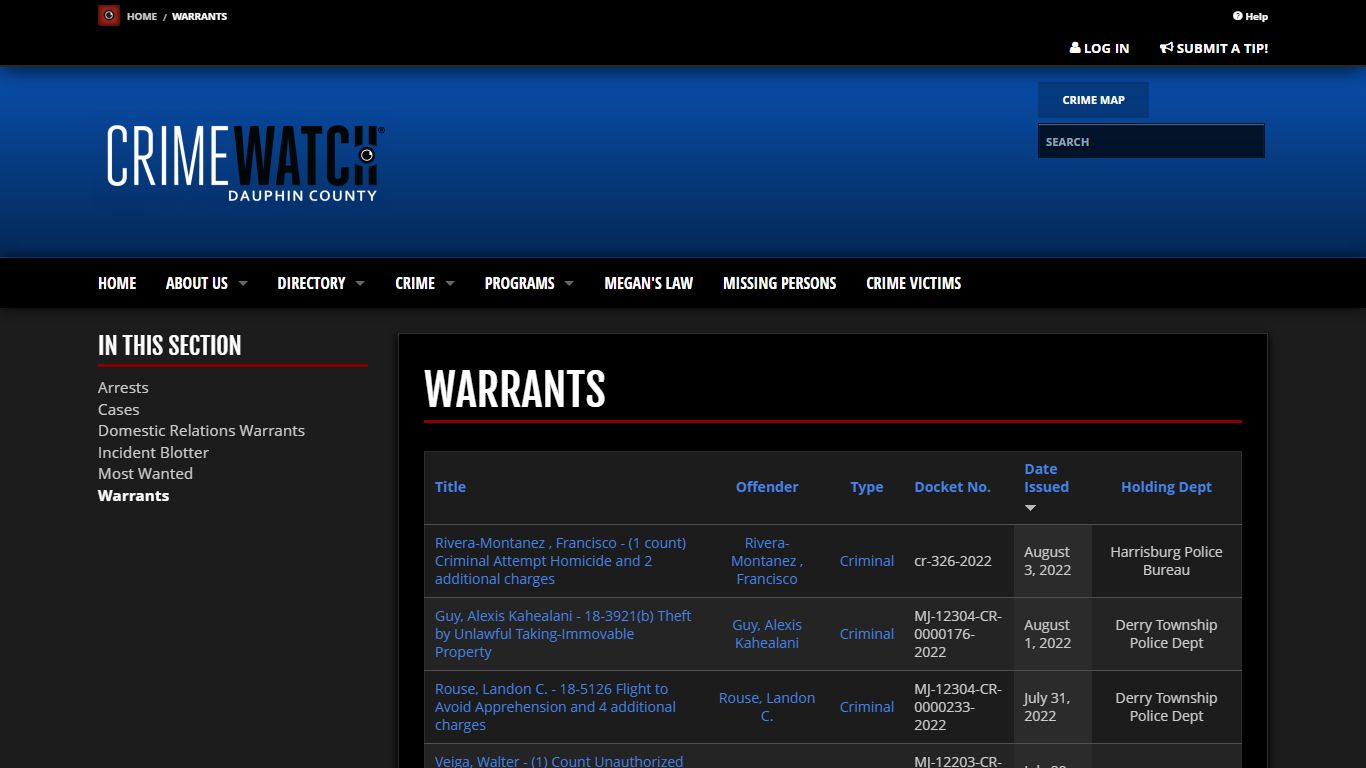Select docket MJ-12304-CR-0000176-2022
The image size is (1366, 768).
click(x=958, y=634)
